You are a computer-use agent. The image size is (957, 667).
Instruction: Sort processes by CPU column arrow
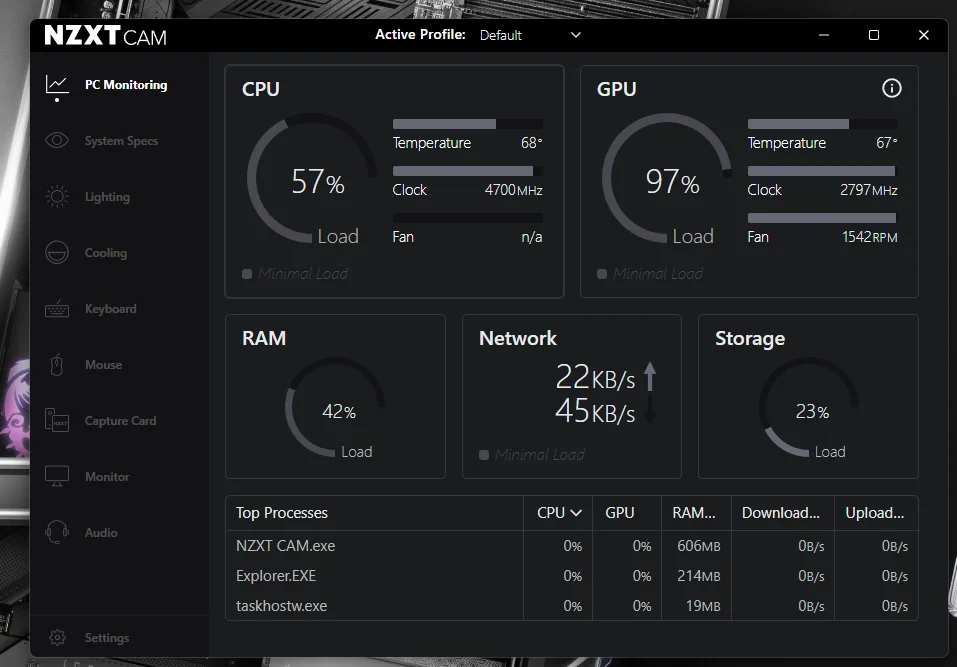tap(576, 513)
